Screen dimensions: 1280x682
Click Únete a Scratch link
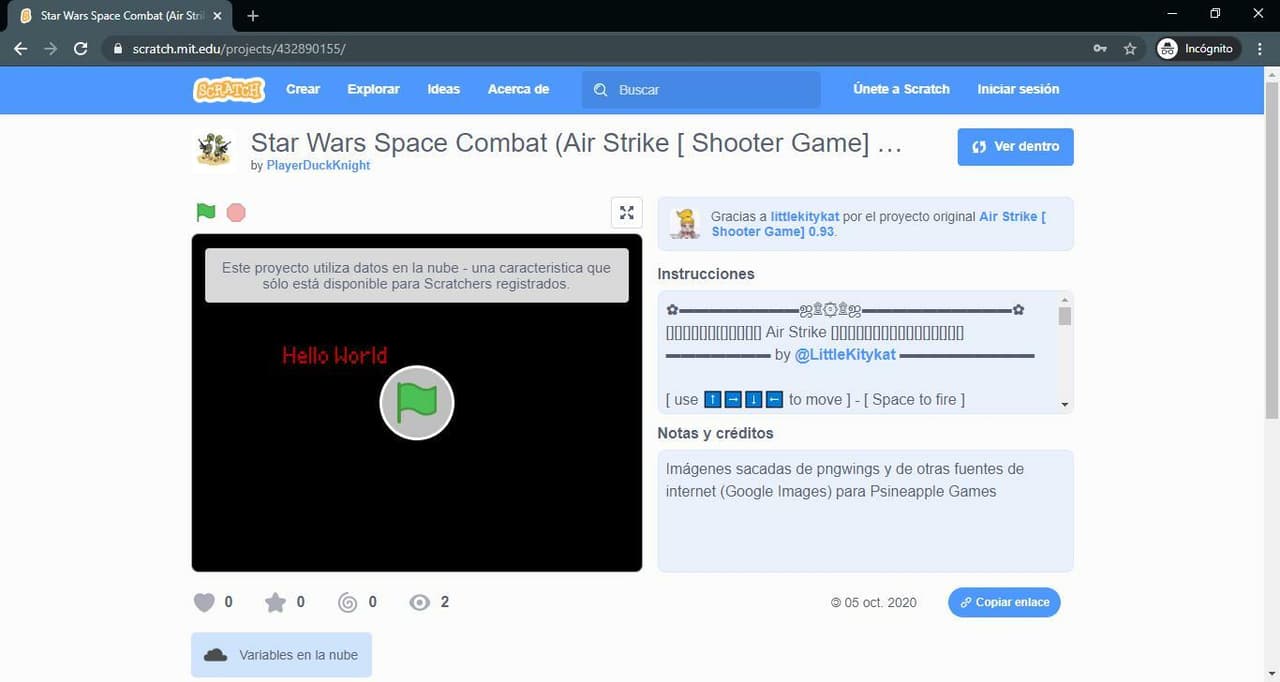pyautogui.click(x=901, y=89)
